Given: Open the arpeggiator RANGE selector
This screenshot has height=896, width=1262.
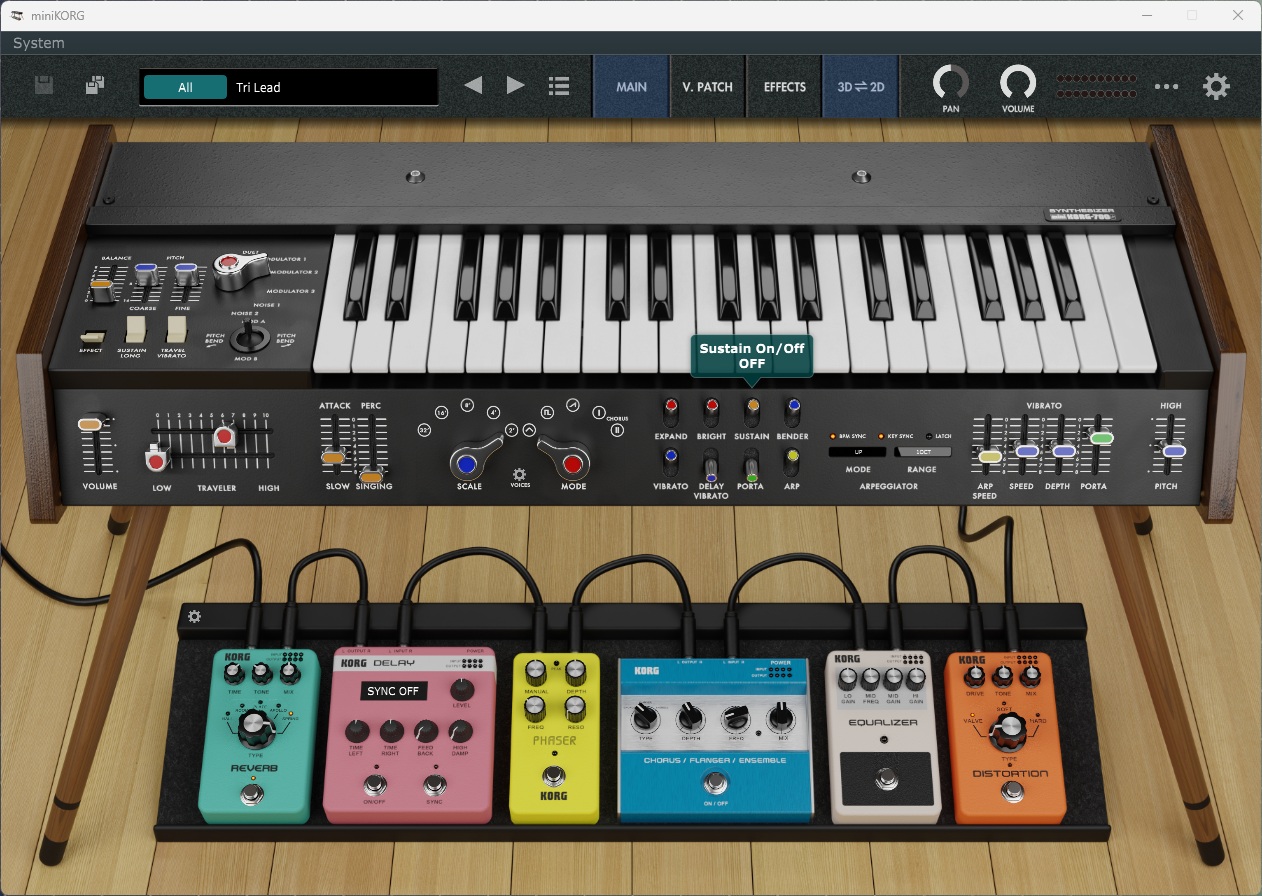Looking at the screenshot, I should tap(922, 452).
